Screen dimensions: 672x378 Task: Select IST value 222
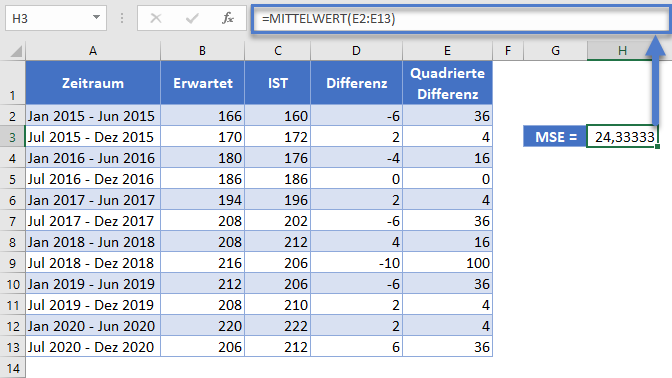pos(278,326)
